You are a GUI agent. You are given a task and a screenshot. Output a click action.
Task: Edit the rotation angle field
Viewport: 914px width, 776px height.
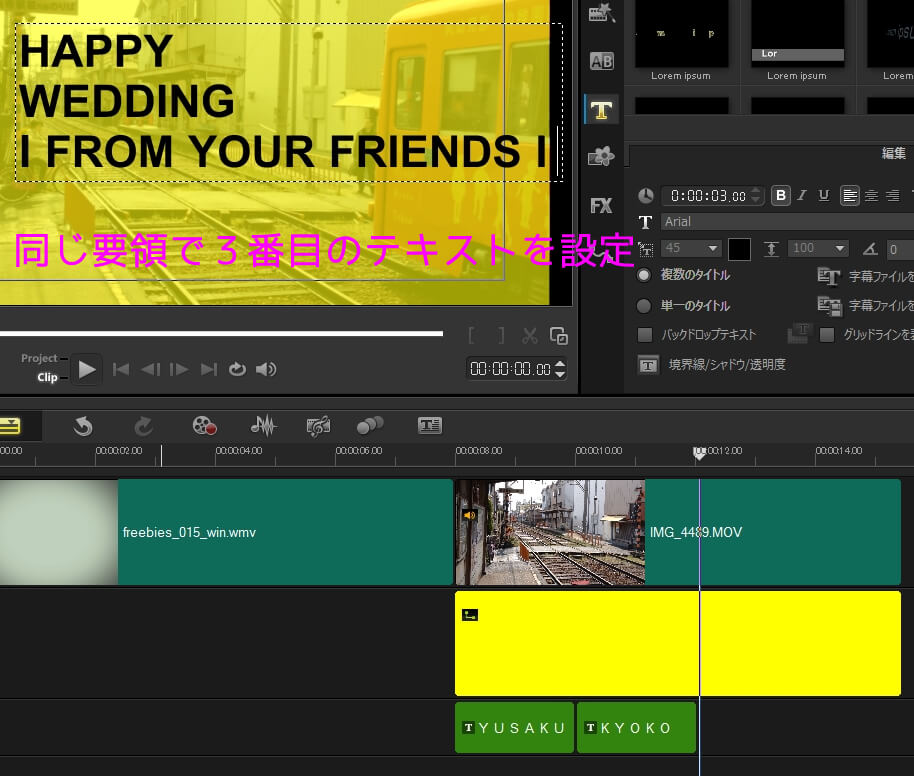899,250
